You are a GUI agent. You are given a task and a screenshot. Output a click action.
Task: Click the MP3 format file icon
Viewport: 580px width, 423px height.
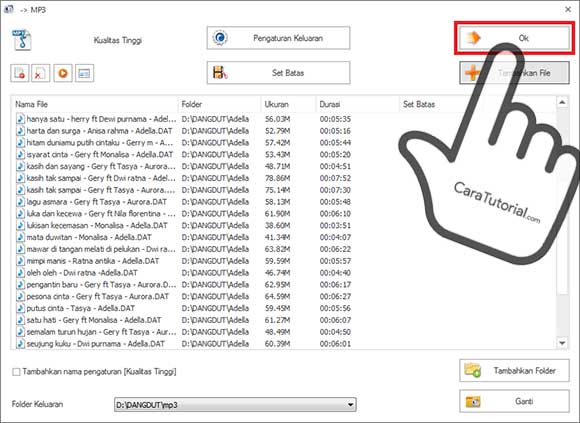21,40
